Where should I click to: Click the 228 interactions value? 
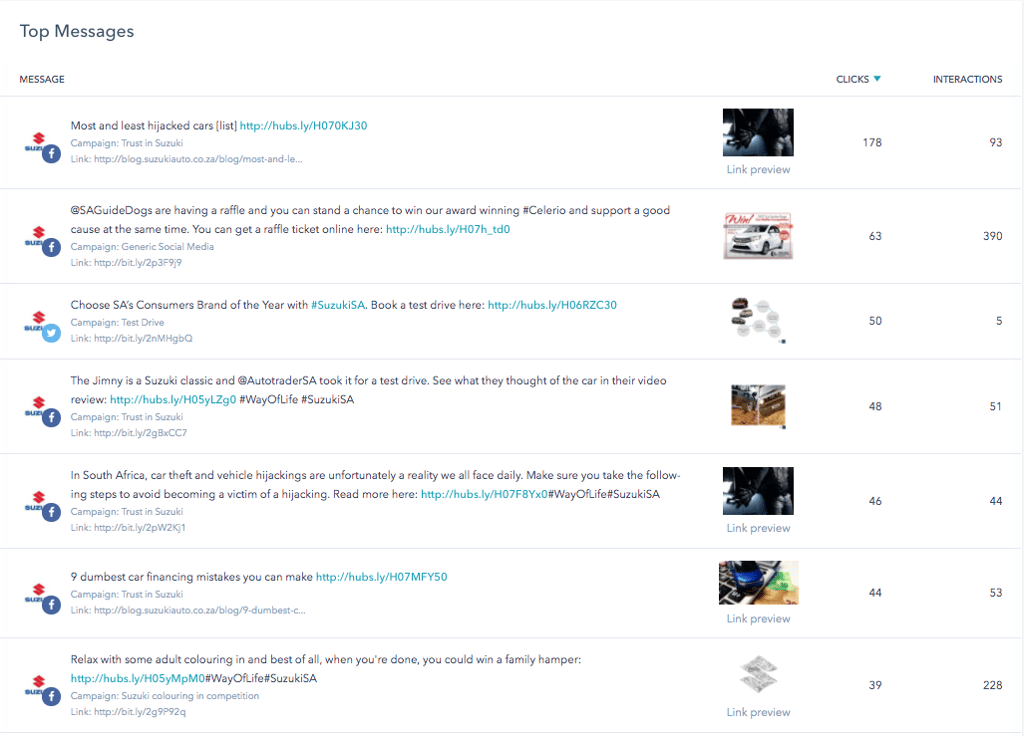click(x=993, y=685)
